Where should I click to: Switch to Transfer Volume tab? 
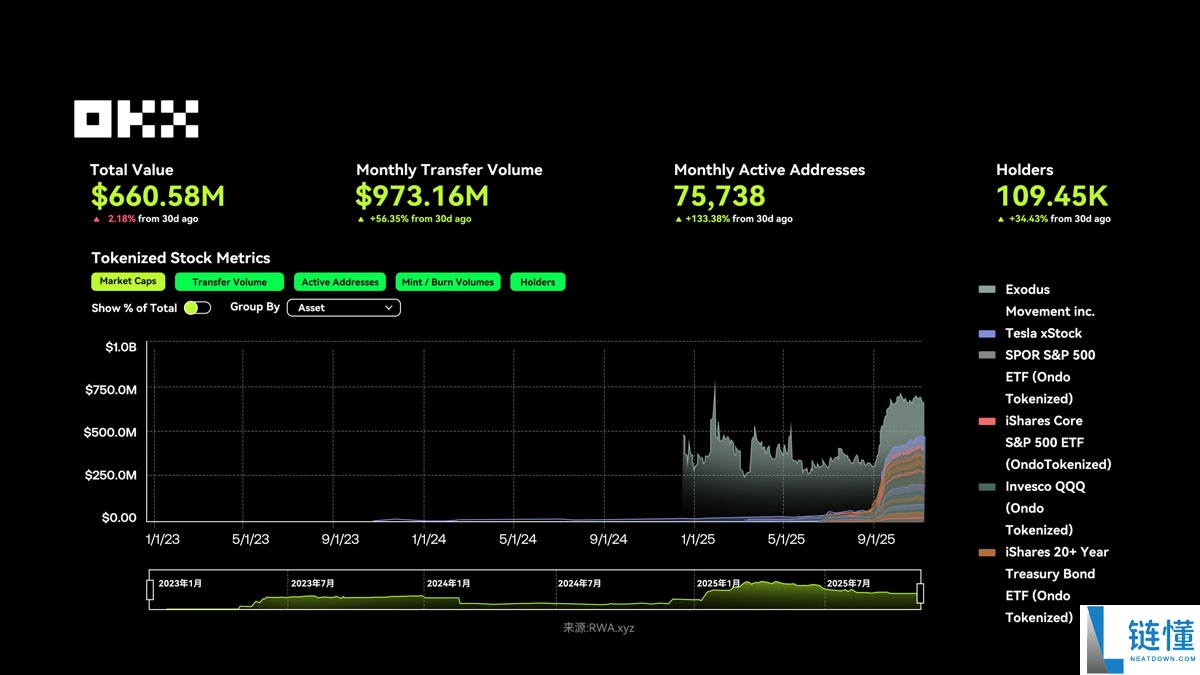click(229, 282)
